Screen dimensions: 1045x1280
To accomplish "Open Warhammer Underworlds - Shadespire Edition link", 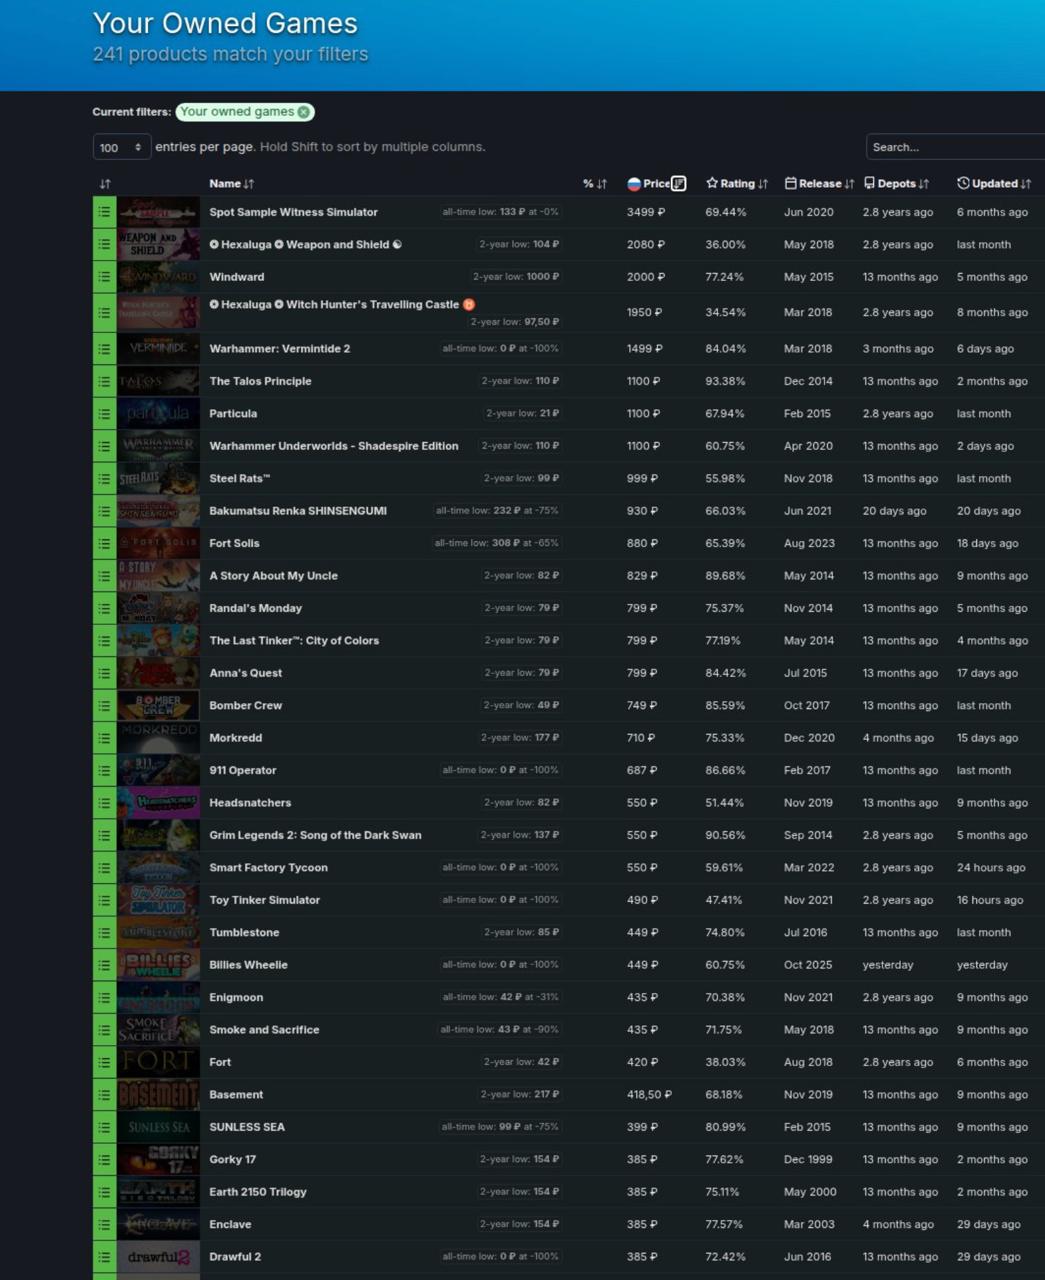I will [x=334, y=446].
